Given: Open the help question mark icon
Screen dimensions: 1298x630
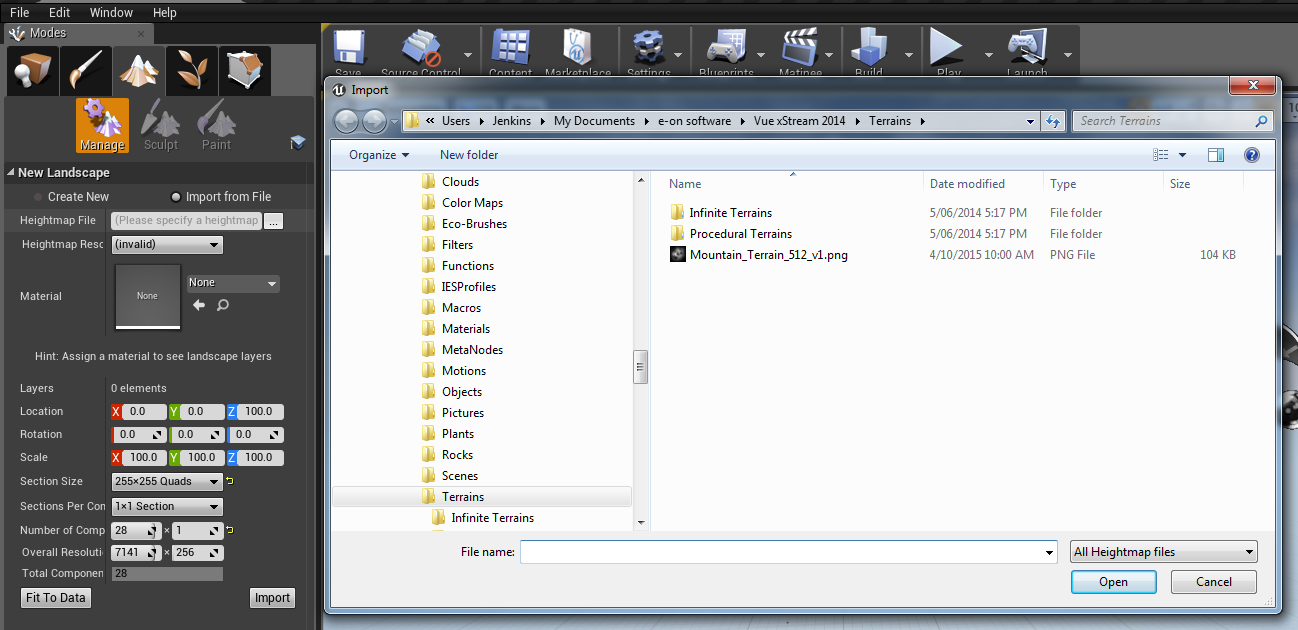Looking at the screenshot, I should [1251, 155].
